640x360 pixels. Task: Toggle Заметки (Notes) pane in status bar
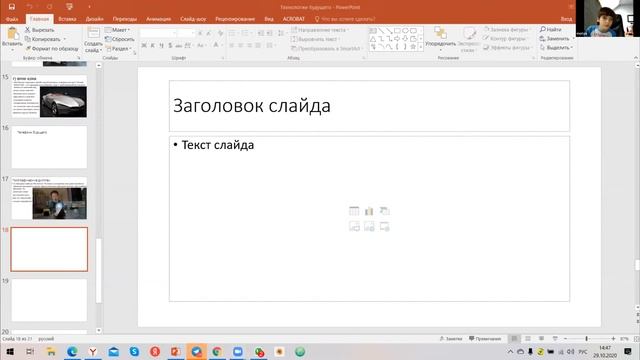[x=451, y=339]
